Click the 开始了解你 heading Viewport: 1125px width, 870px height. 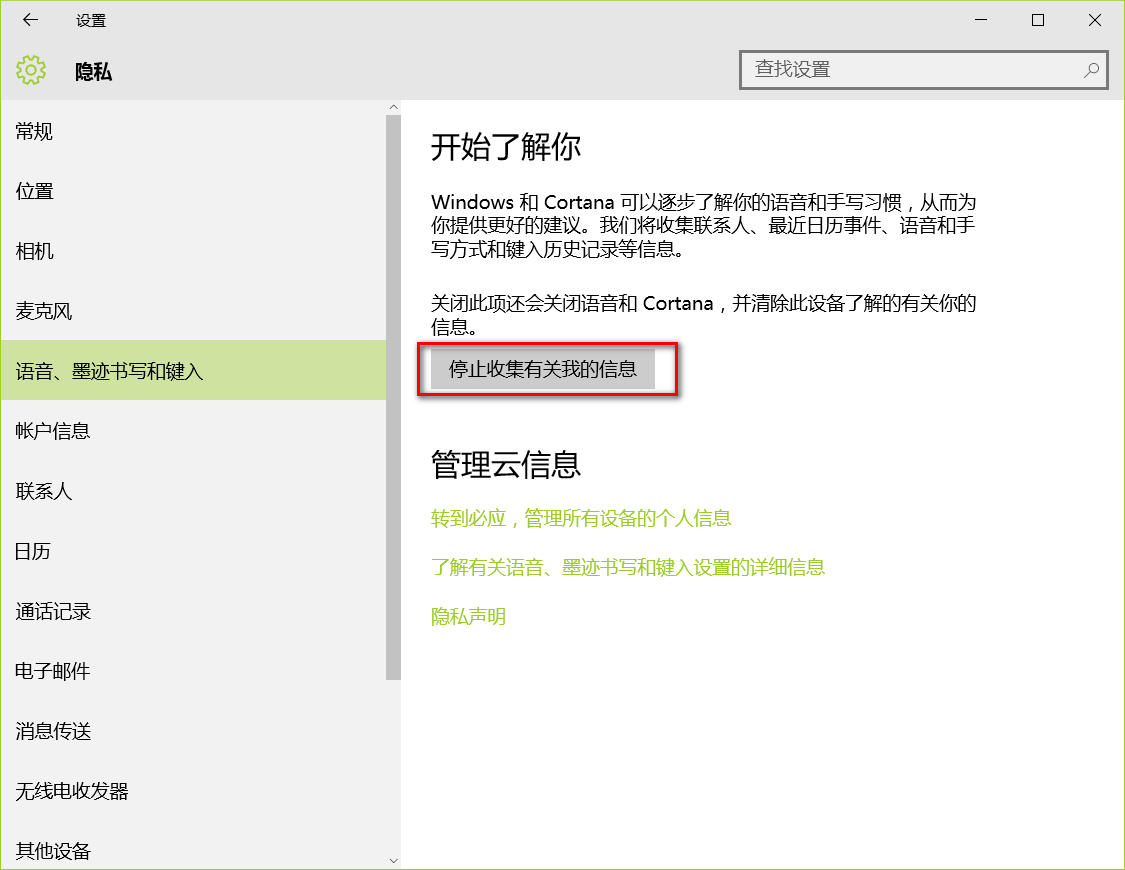(506, 147)
